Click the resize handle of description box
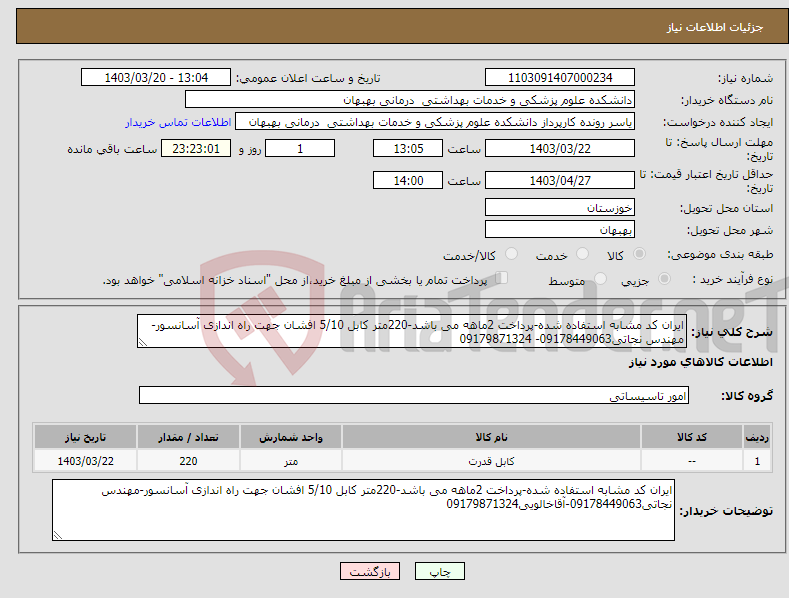The image size is (789, 598). (143, 342)
